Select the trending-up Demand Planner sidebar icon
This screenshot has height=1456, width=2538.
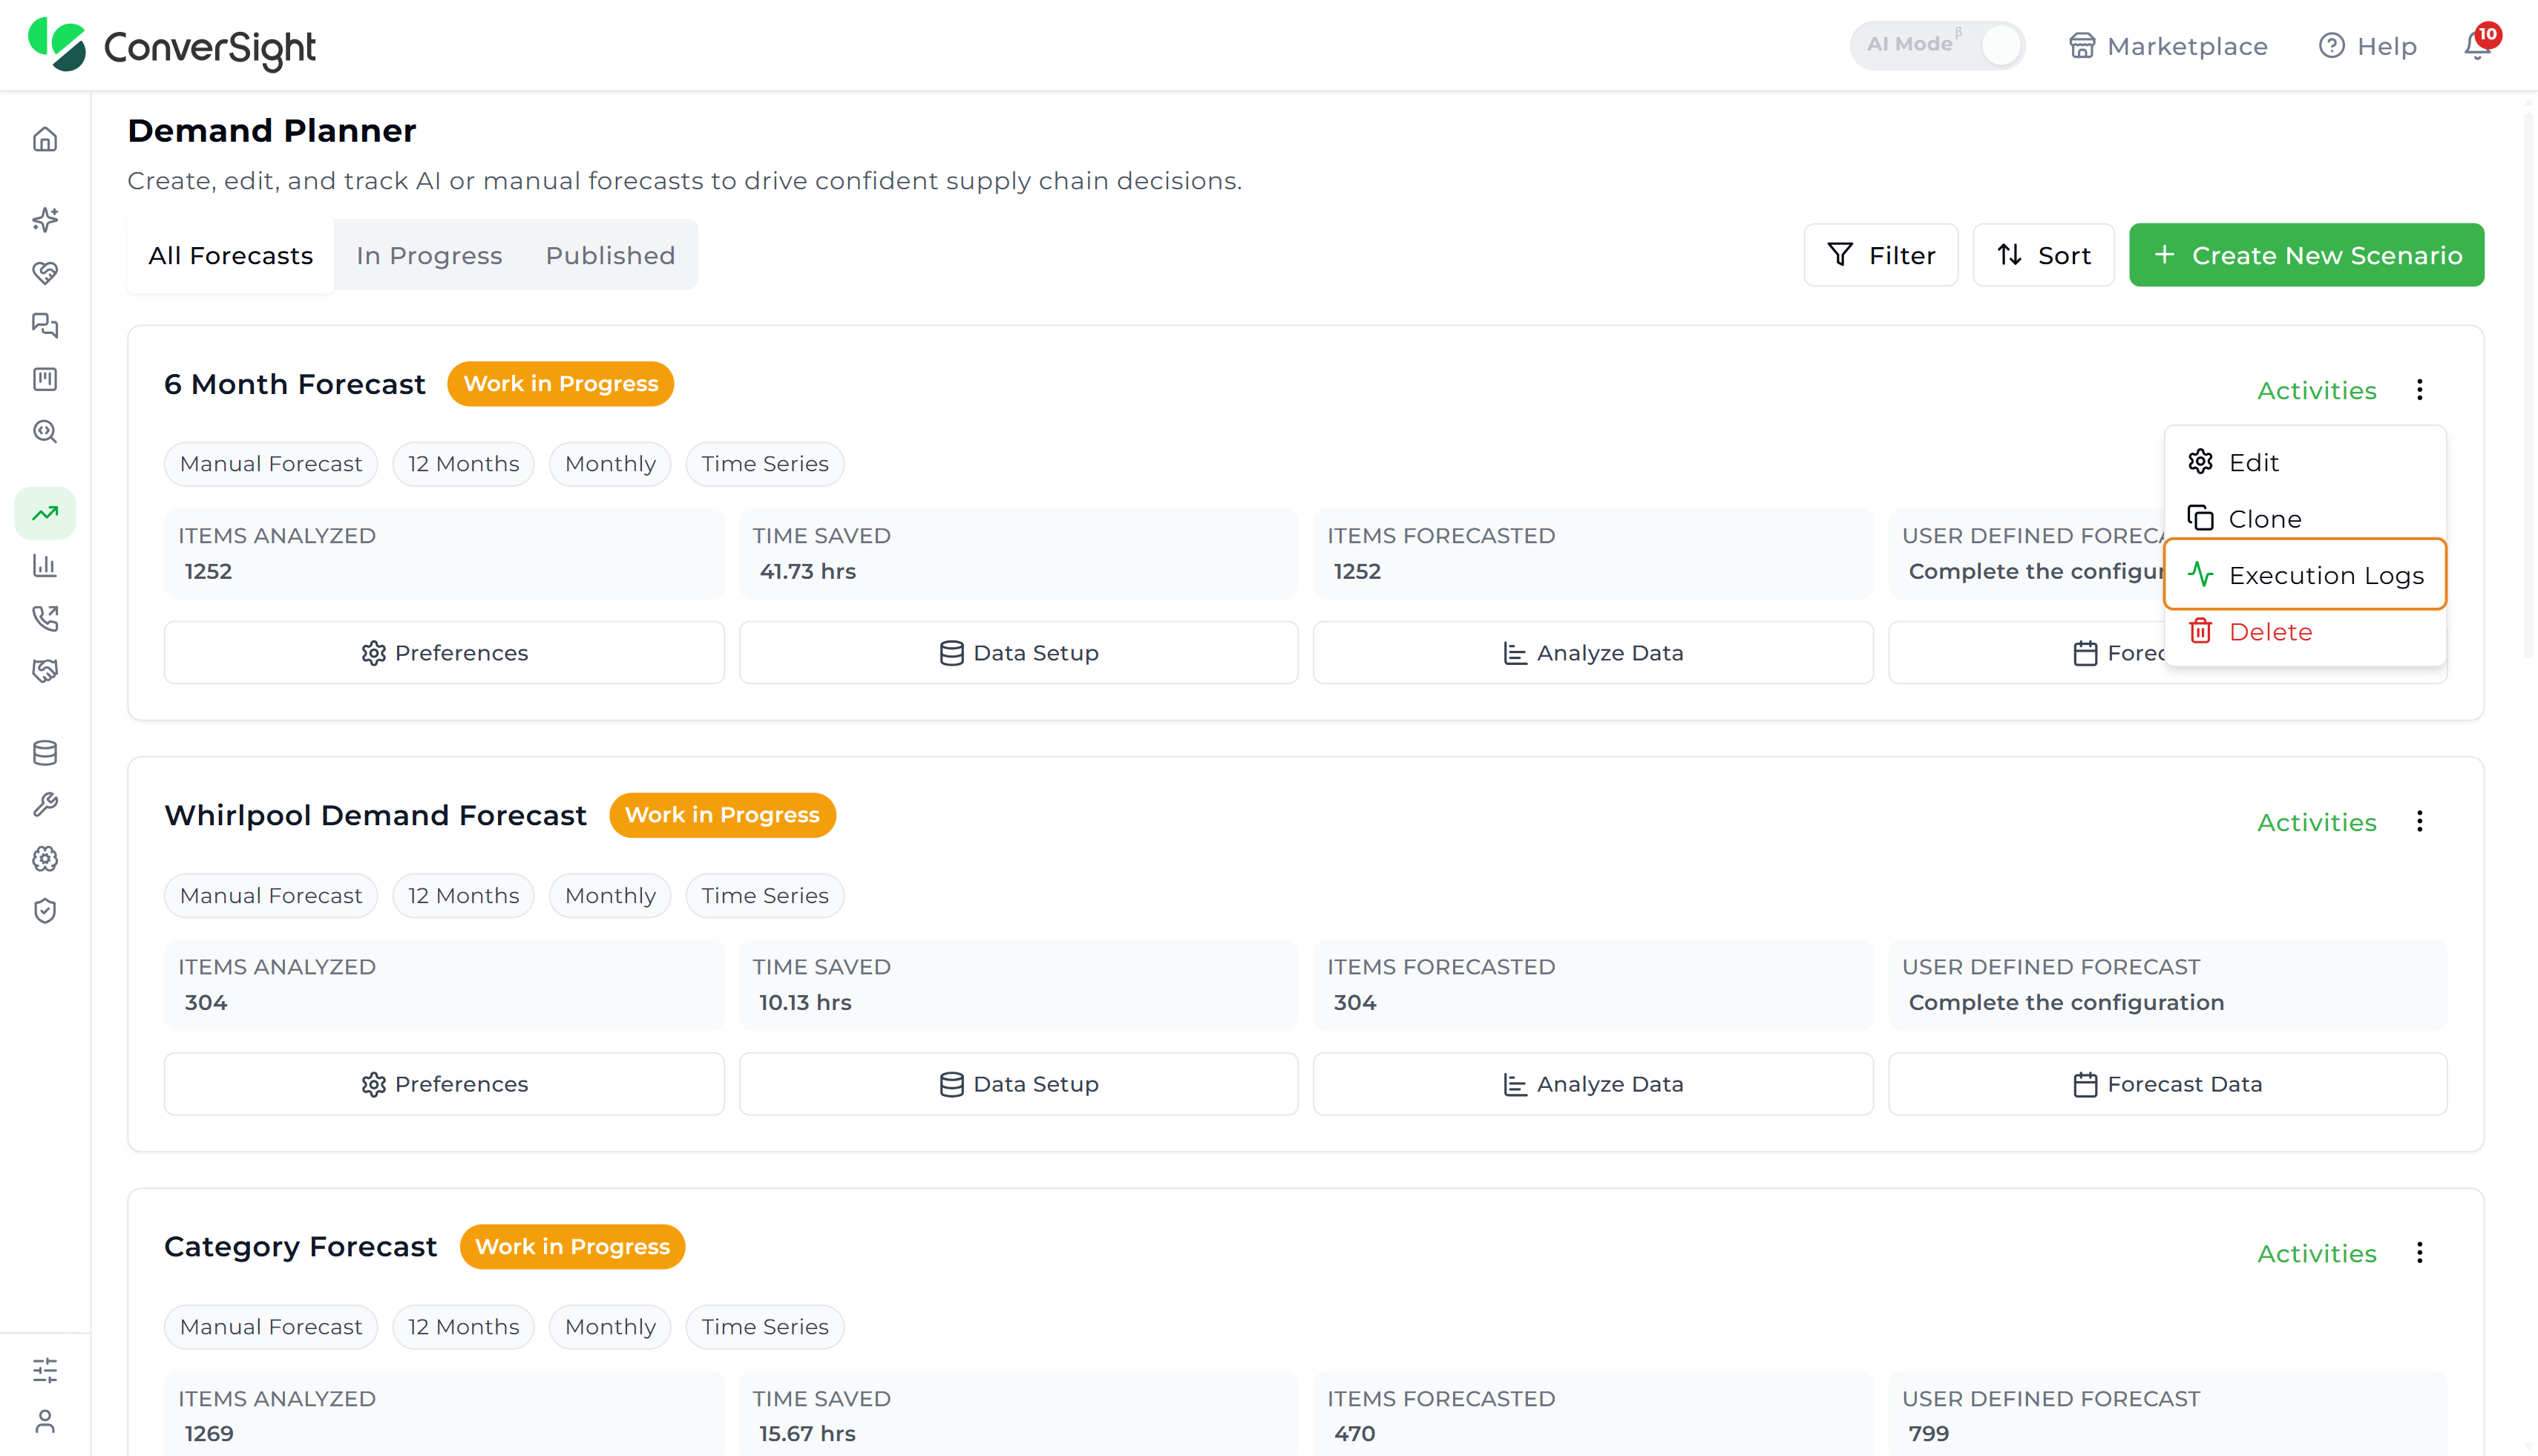(45, 513)
